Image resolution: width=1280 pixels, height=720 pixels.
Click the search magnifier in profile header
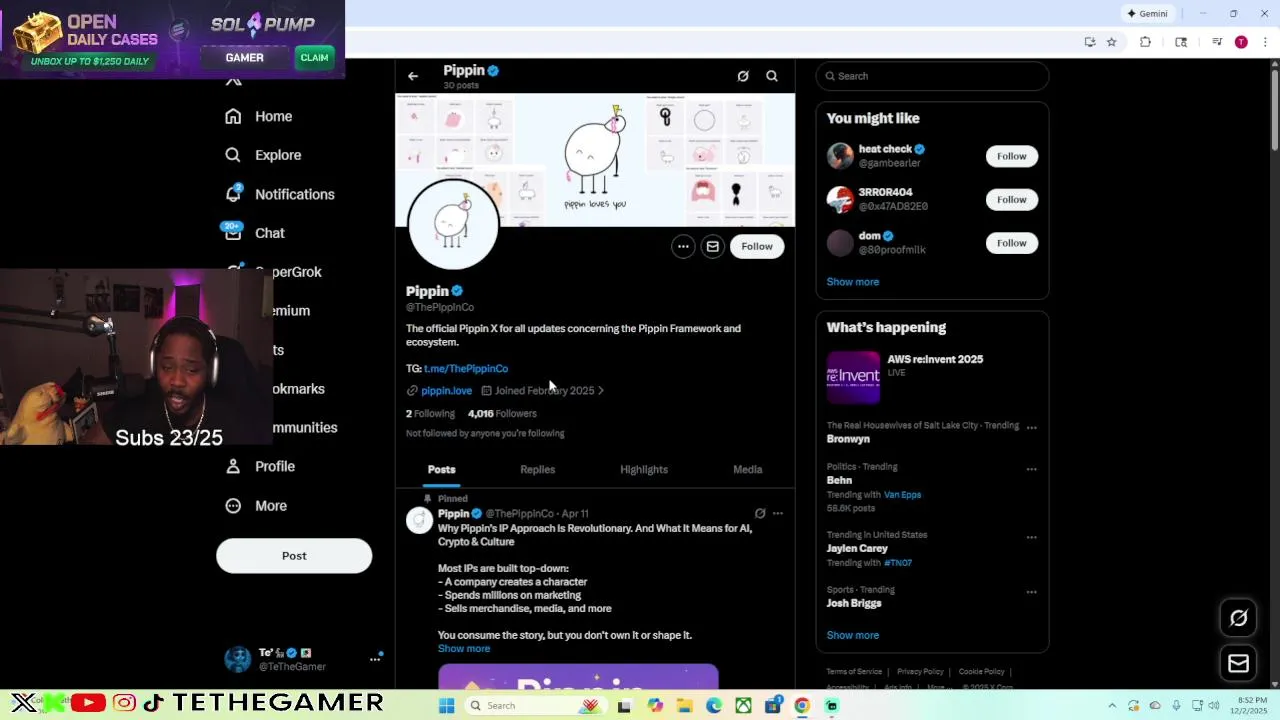pyautogui.click(x=772, y=76)
